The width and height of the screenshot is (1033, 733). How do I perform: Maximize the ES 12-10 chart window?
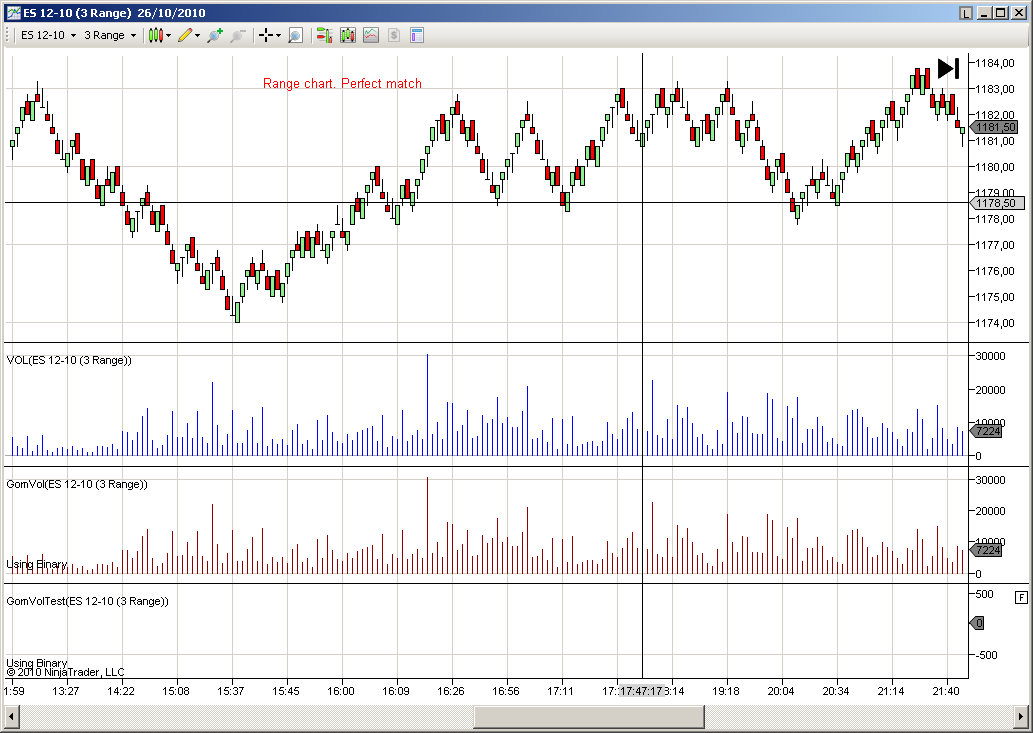point(1001,13)
